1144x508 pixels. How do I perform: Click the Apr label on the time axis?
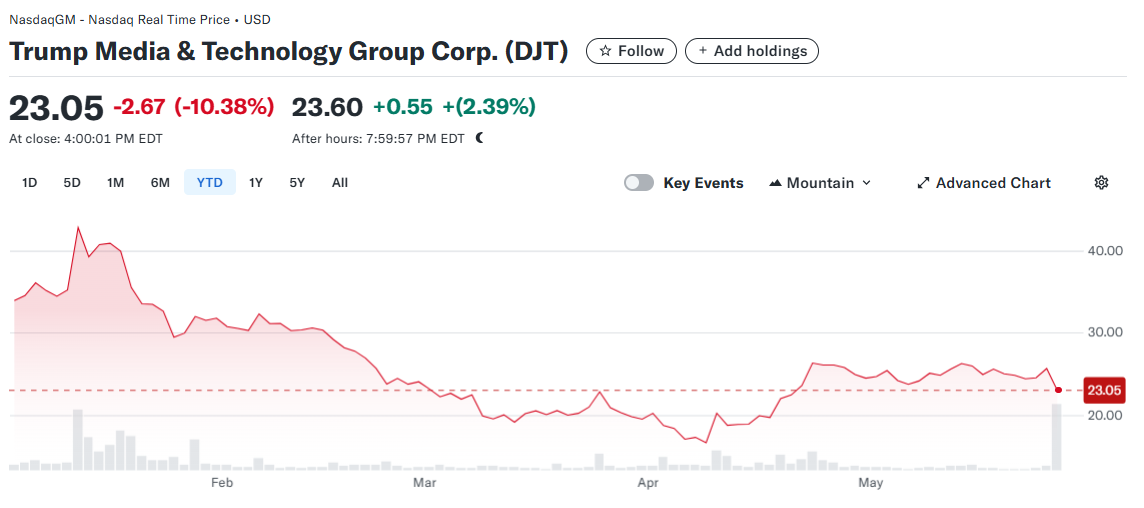pyautogui.click(x=648, y=483)
